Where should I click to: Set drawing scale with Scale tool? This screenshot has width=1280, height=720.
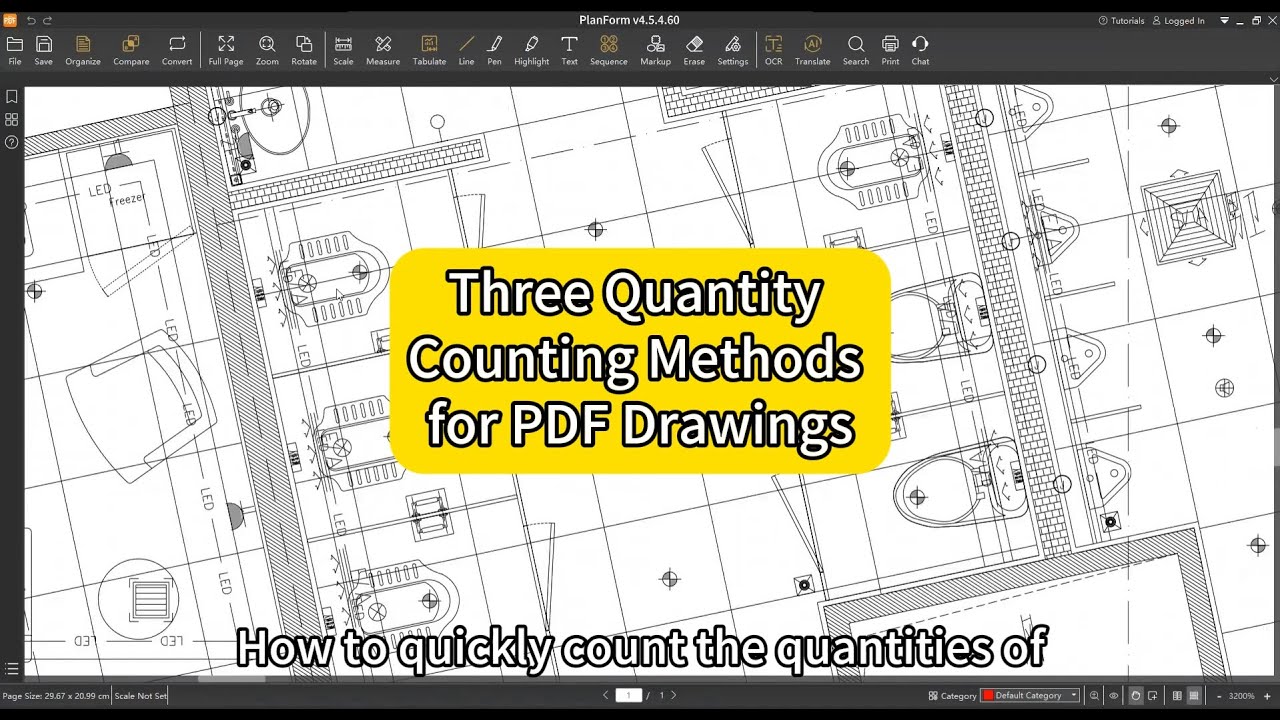click(x=343, y=50)
